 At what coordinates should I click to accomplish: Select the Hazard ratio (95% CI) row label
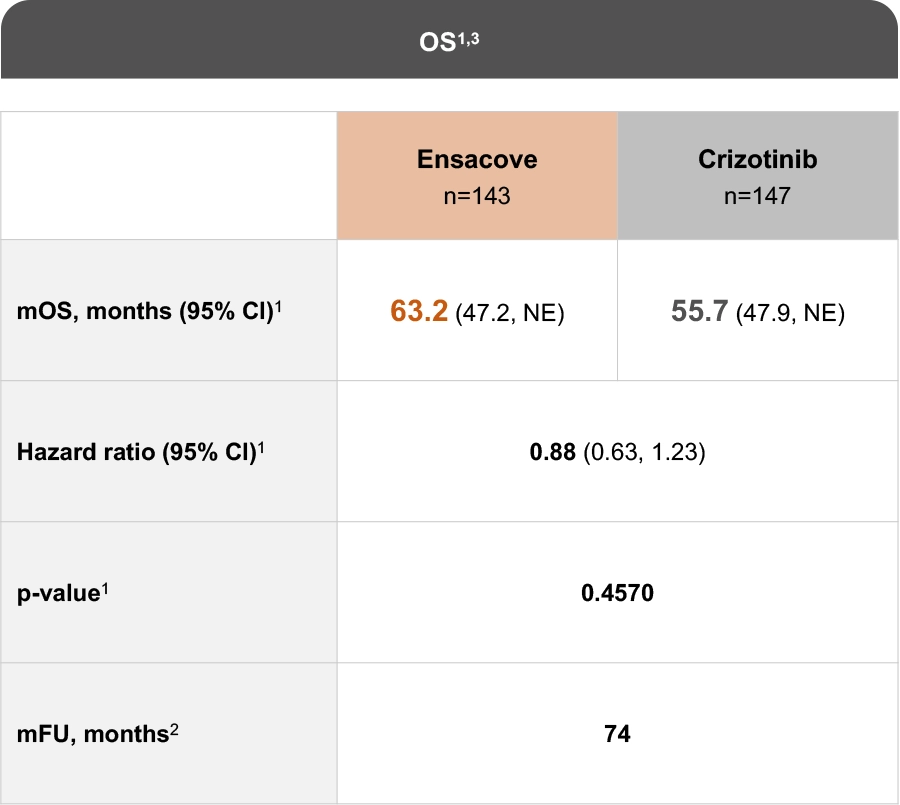(x=137, y=452)
